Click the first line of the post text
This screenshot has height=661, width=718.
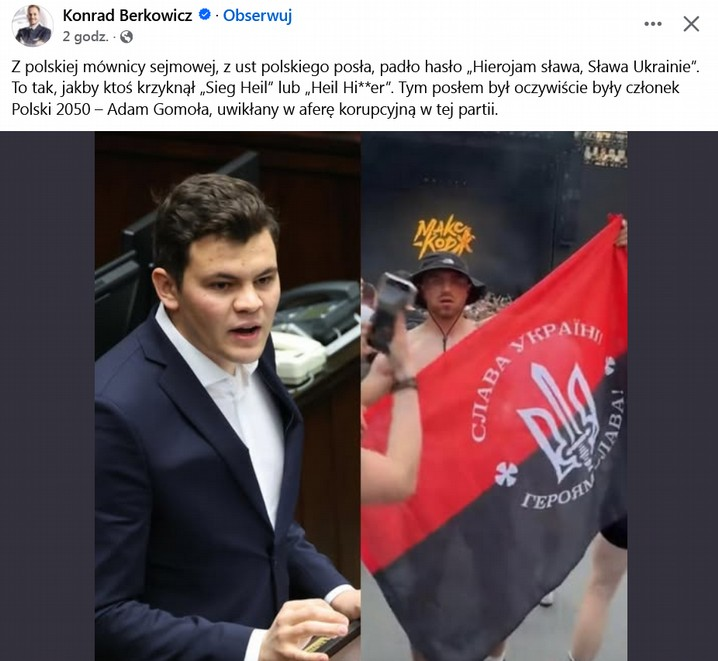pyautogui.click(x=355, y=67)
